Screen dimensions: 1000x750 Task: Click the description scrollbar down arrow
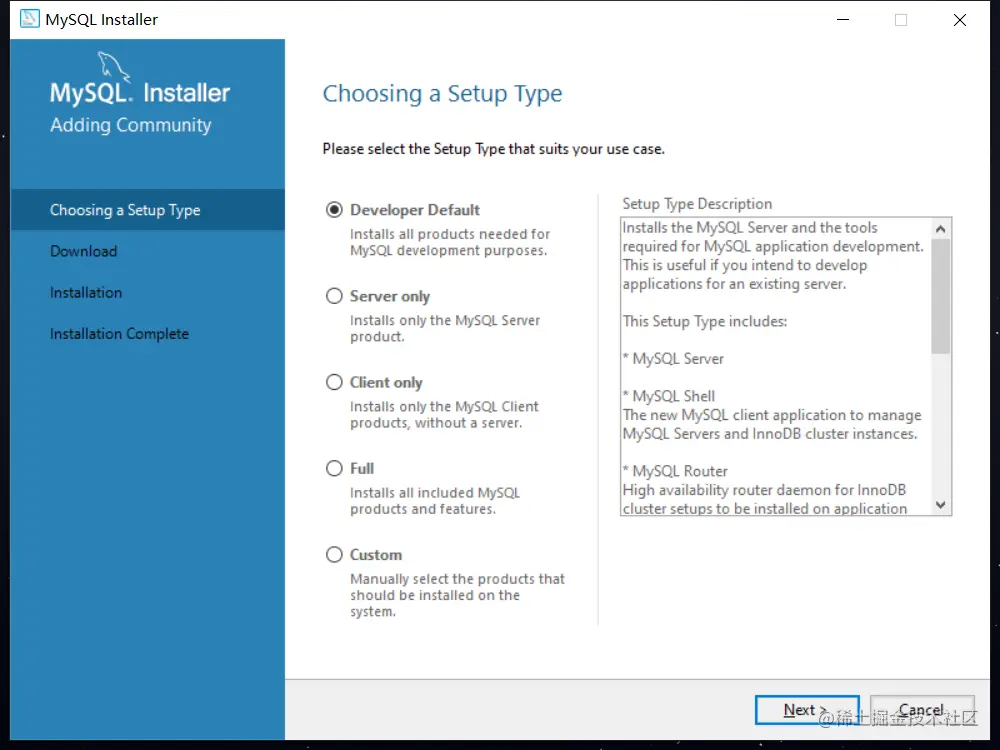pyautogui.click(x=940, y=504)
